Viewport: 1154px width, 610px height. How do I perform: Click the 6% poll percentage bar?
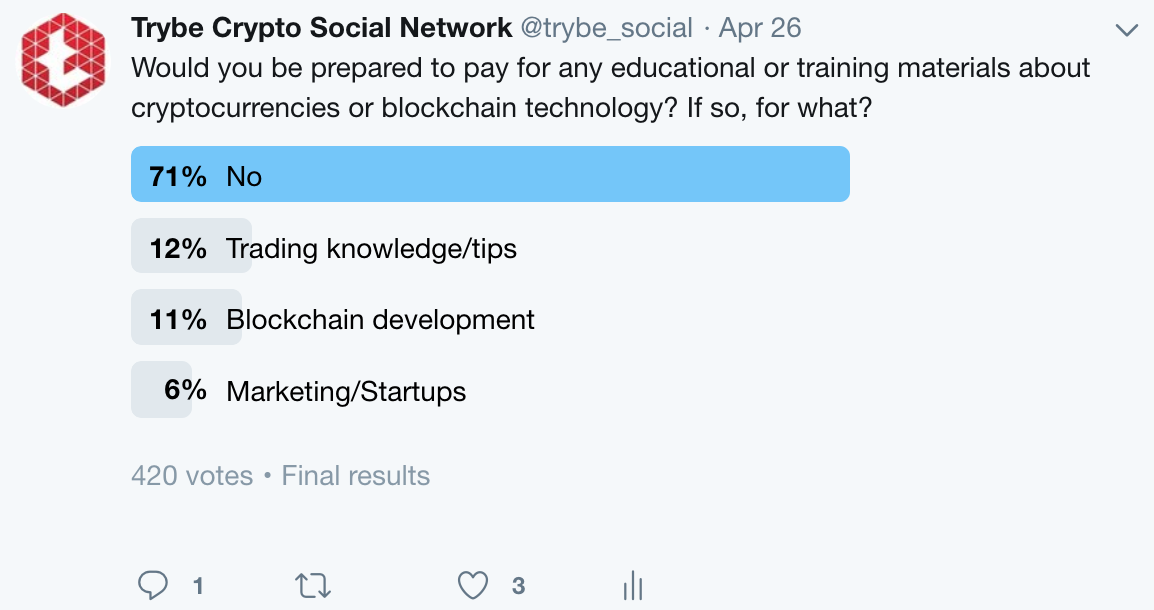tap(162, 390)
